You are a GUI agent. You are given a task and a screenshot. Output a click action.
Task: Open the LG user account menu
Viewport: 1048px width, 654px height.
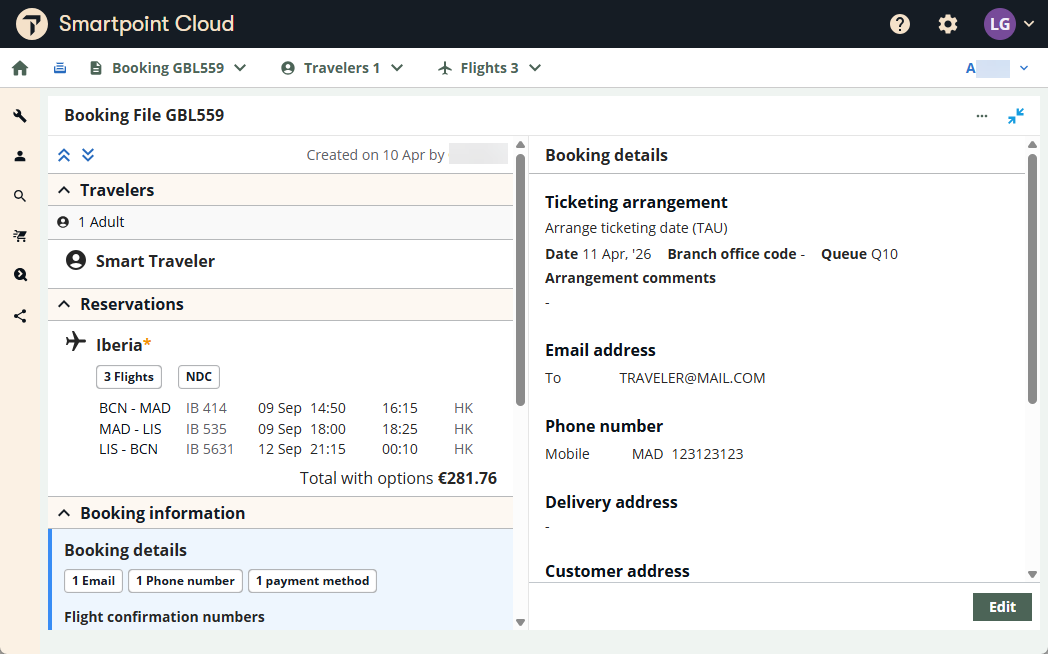(1008, 24)
